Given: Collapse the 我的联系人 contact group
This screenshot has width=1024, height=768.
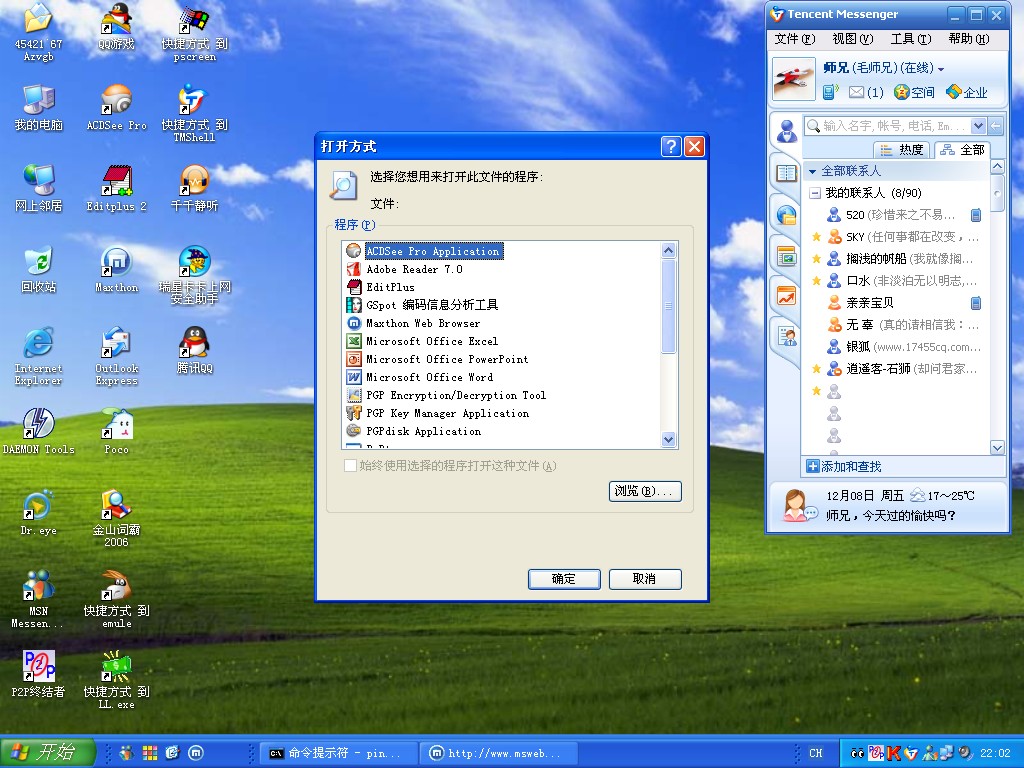Looking at the screenshot, I should tap(815, 193).
